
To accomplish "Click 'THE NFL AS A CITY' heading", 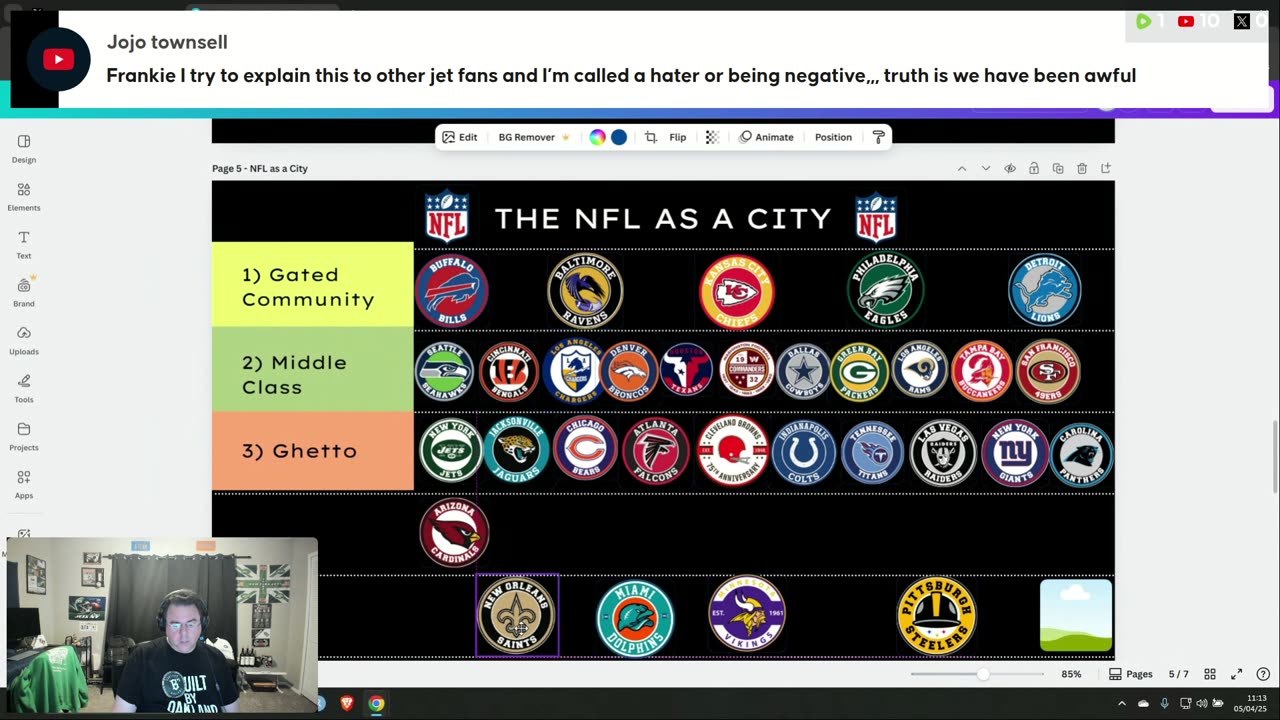I will coord(663,218).
